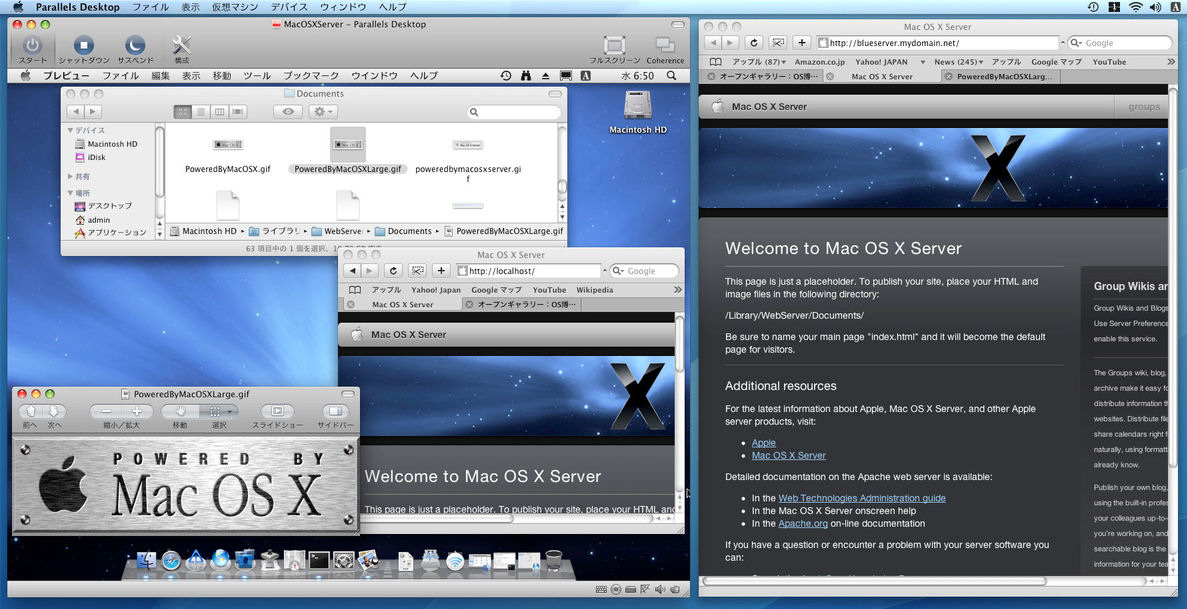Viewport: 1187px width, 609px height.
Task: Open host Virtual Machine menu
Action: pyautogui.click(x=235, y=7)
